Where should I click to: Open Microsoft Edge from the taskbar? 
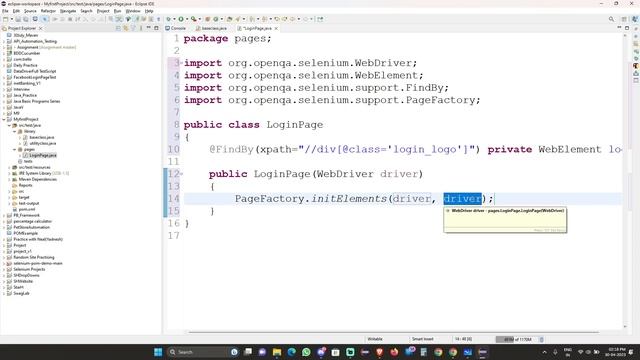(291, 352)
